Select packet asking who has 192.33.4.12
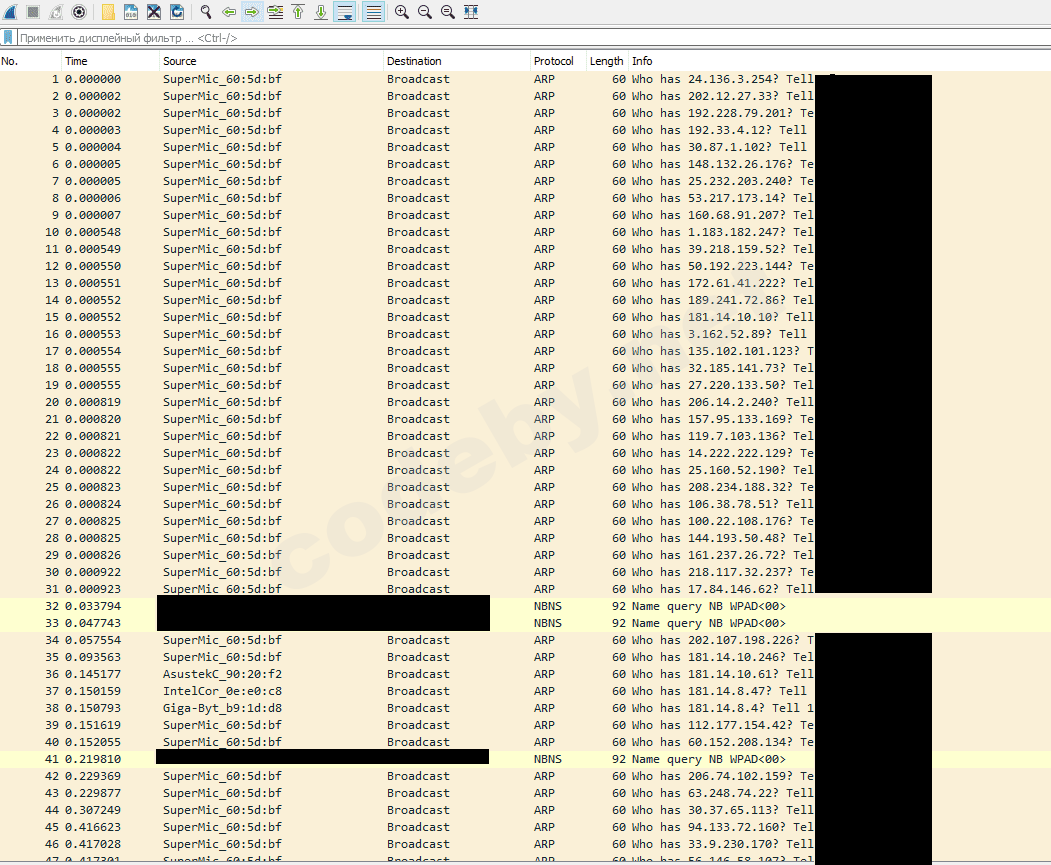The width and height of the screenshot is (1051, 865). click(x=526, y=130)
